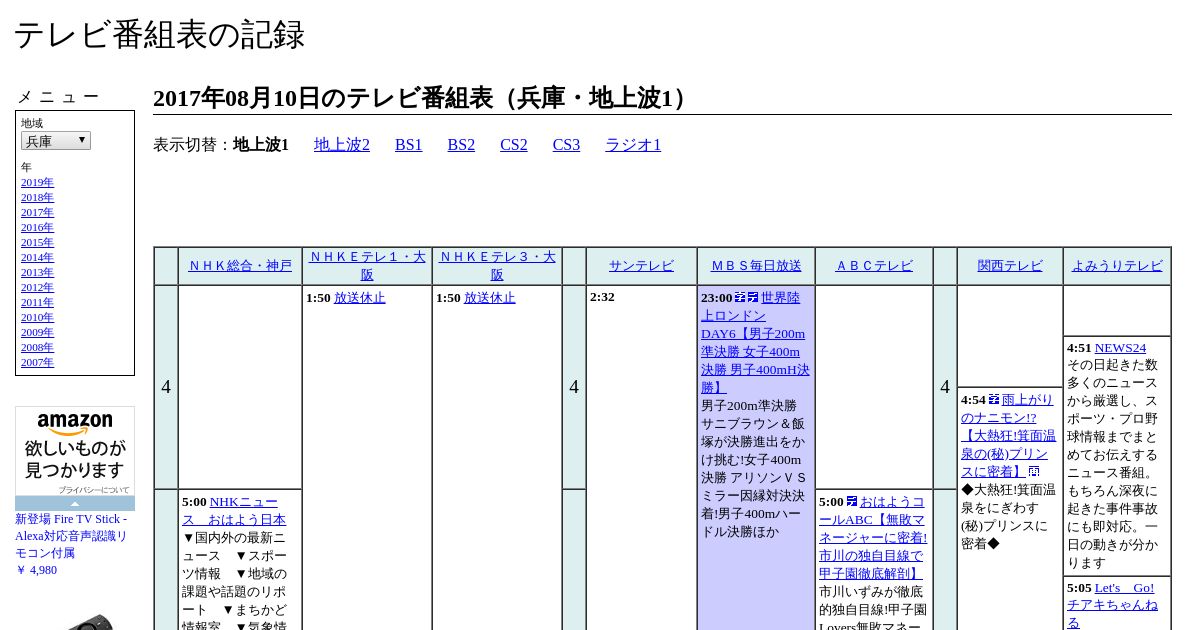
Task: Open the ＭＢＳ毎日放送 channel link
Action: (756, 266)
